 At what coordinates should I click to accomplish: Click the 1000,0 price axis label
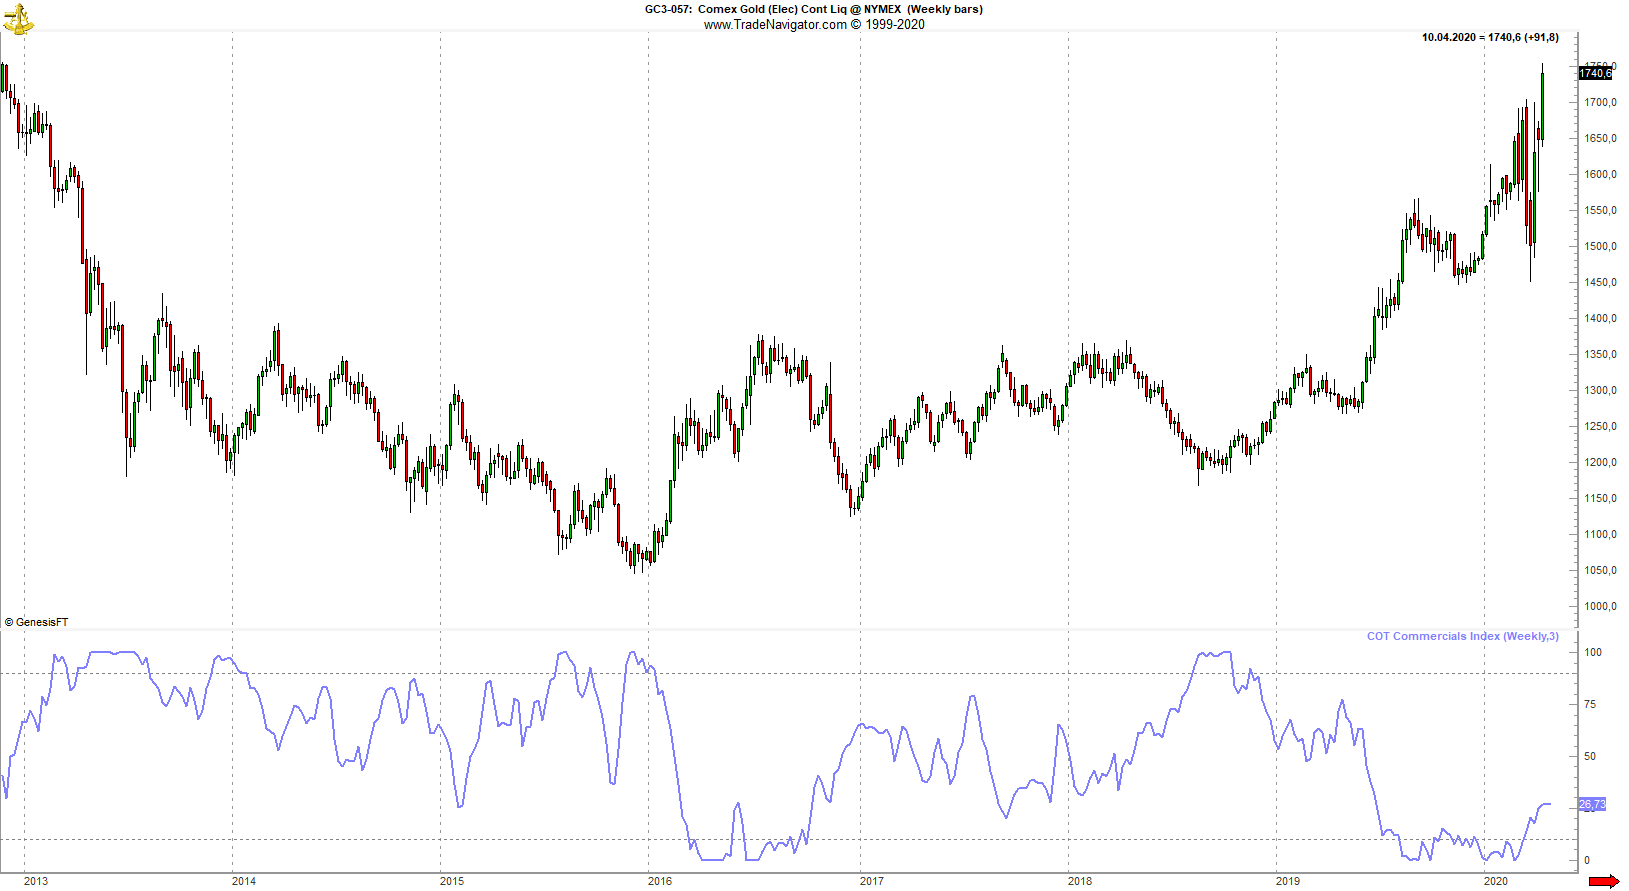[1600, 606]
